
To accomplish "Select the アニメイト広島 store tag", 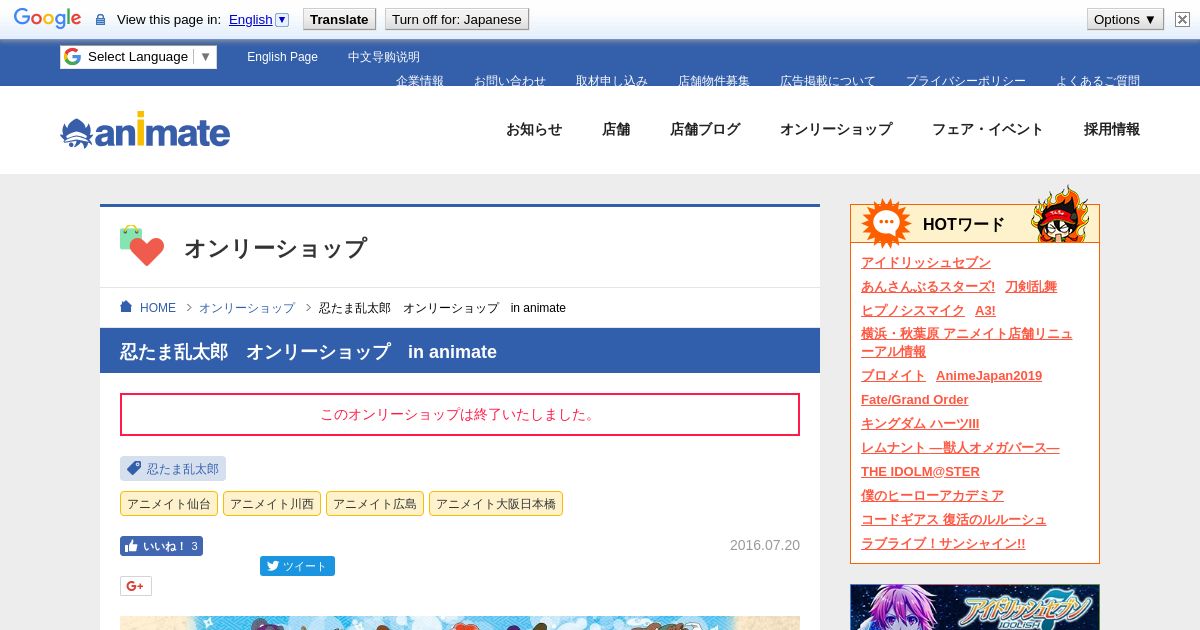I will (x=375, y=504).
